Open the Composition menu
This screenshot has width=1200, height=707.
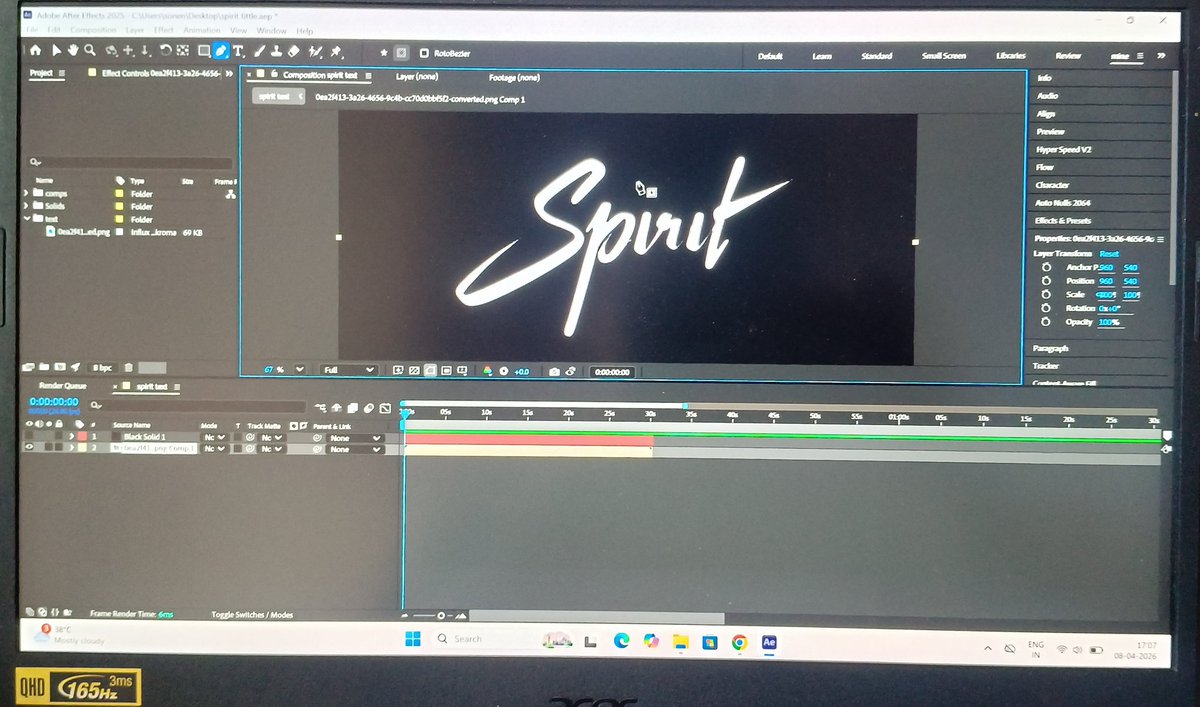coord(93,30)
